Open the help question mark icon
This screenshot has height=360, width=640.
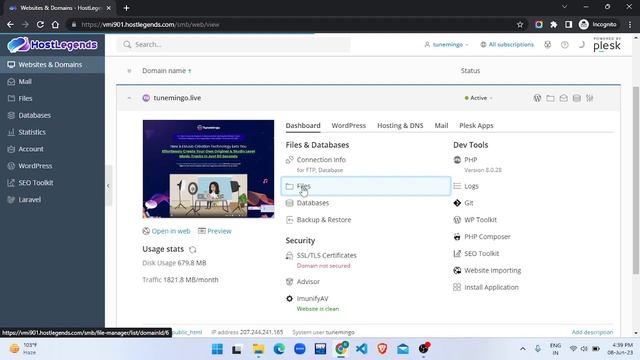click(x=564, y=44)
